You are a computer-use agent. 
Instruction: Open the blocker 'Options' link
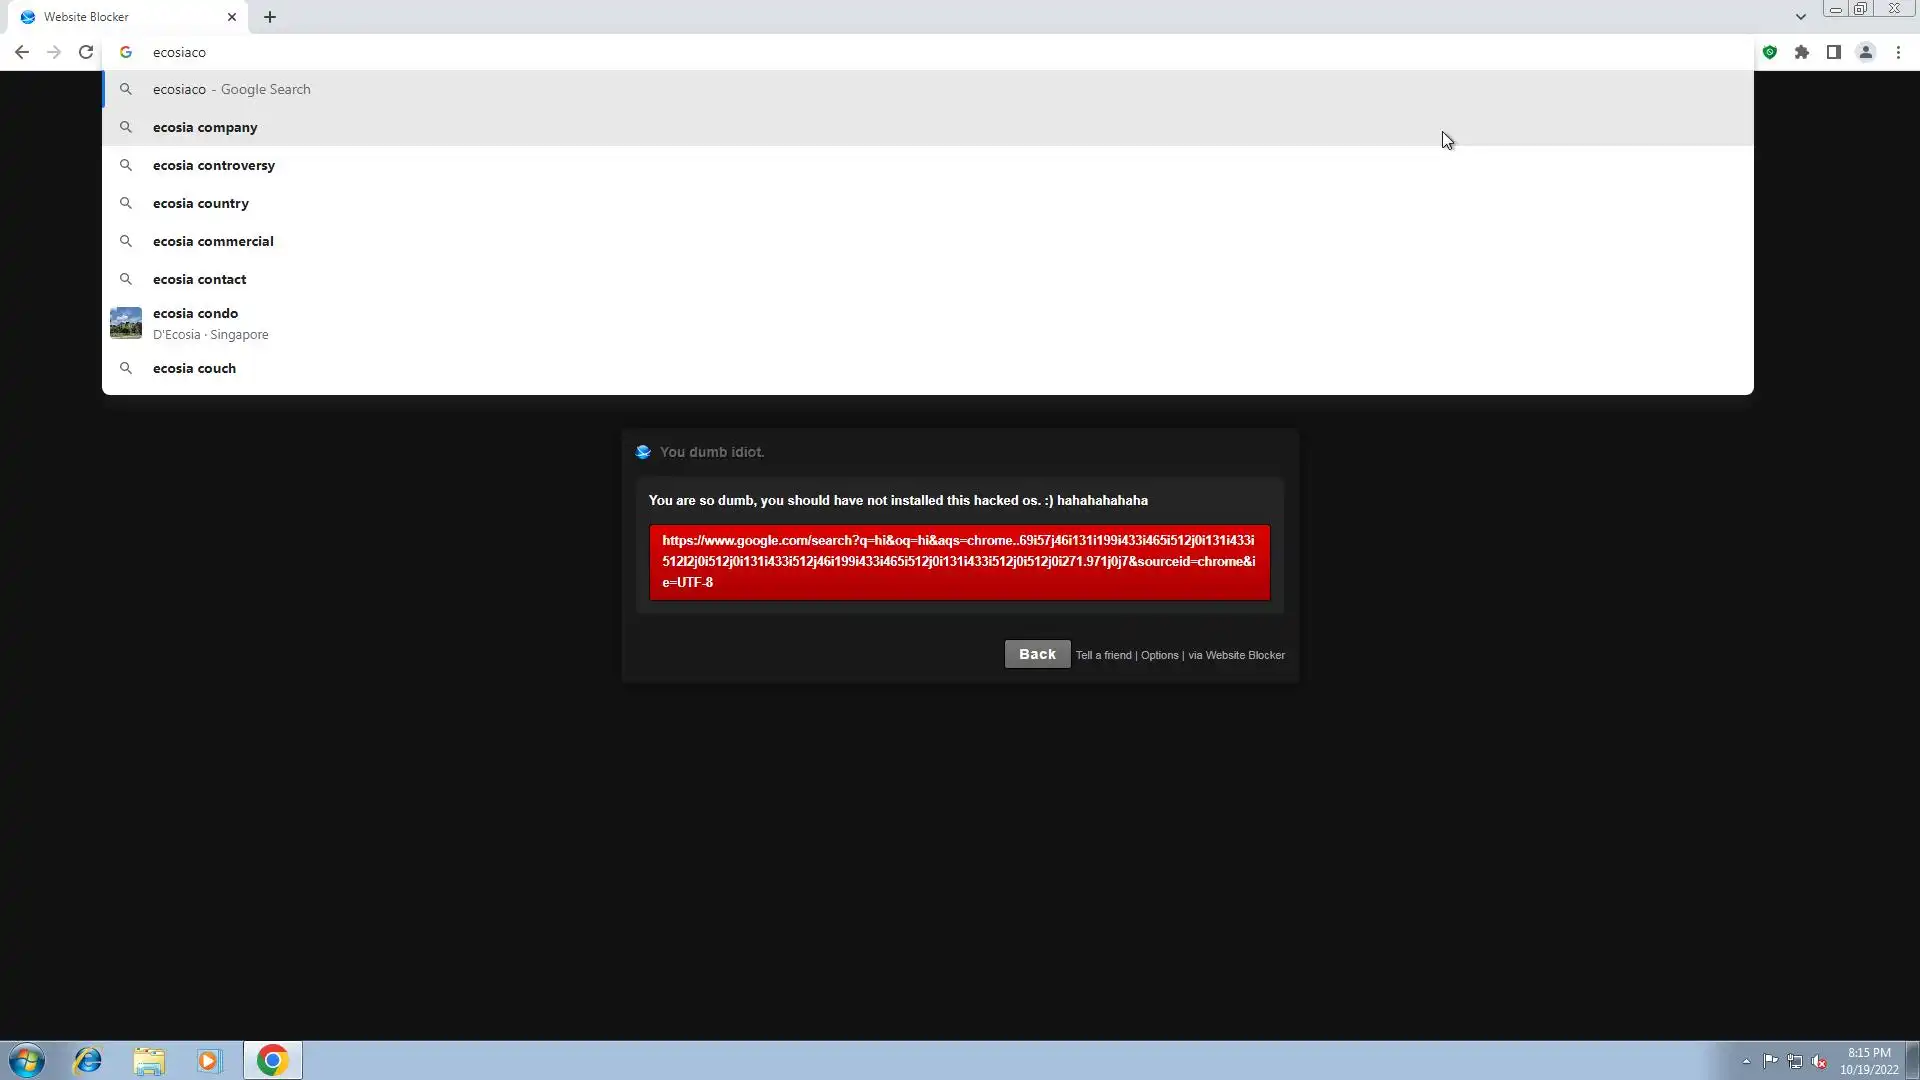[1159, 655]
